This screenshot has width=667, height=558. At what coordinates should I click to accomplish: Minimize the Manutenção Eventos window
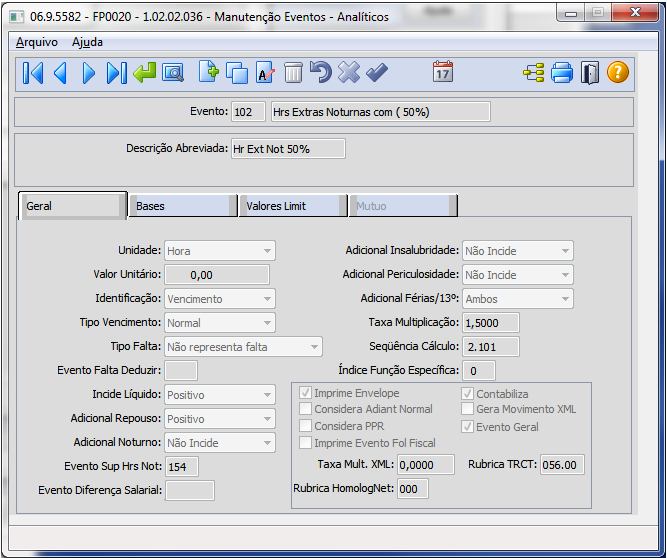(571, 13)
